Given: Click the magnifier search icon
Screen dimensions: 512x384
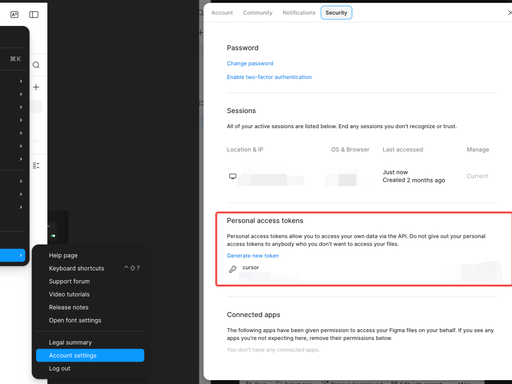Looking at the screenshot, I should 36,65.
